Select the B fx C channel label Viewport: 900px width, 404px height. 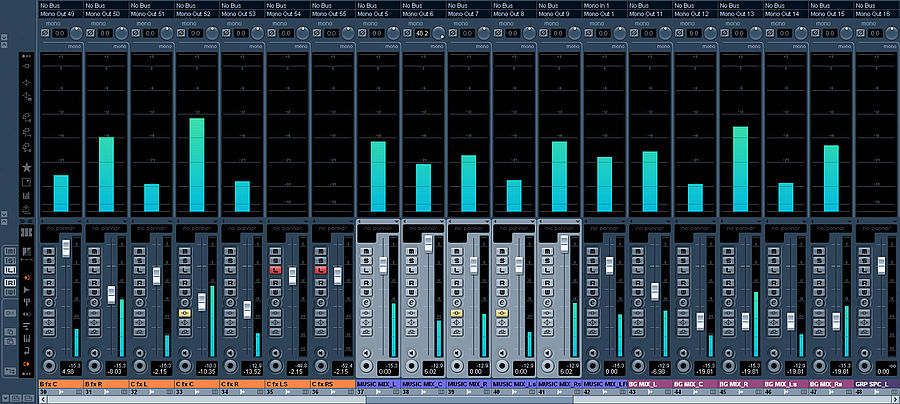[61, 383]
